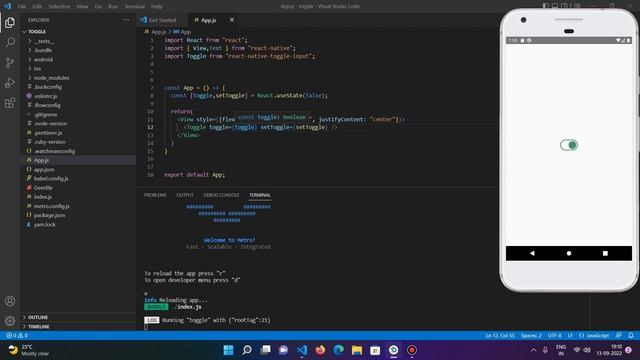Expand the OUTLINE section

pos(38,317)
